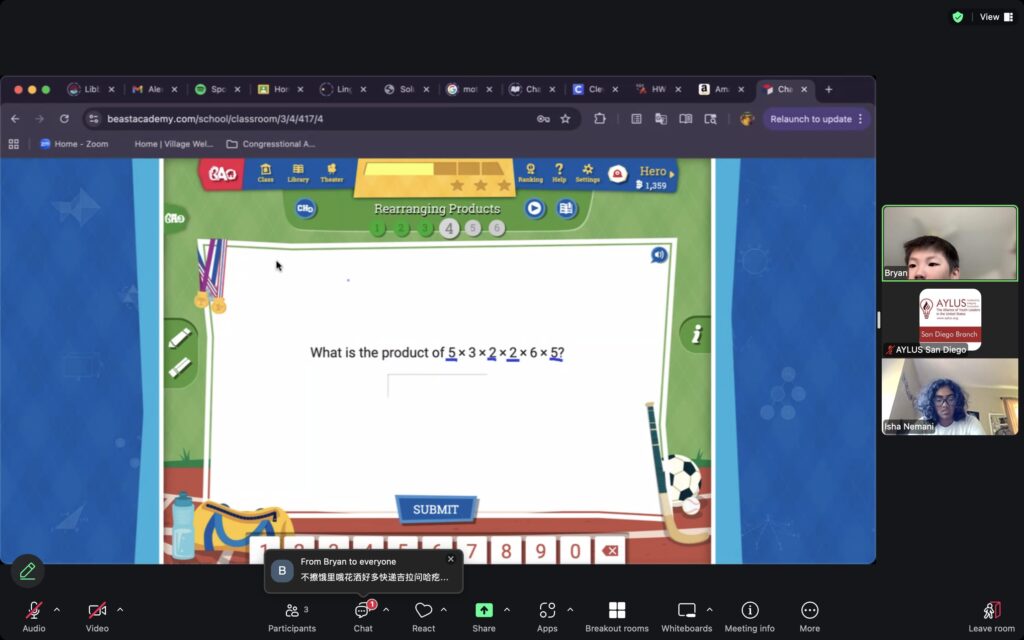This screenshot has width=1024, height=640.
Task: Expand video options arrow
Action: (120, 609)
